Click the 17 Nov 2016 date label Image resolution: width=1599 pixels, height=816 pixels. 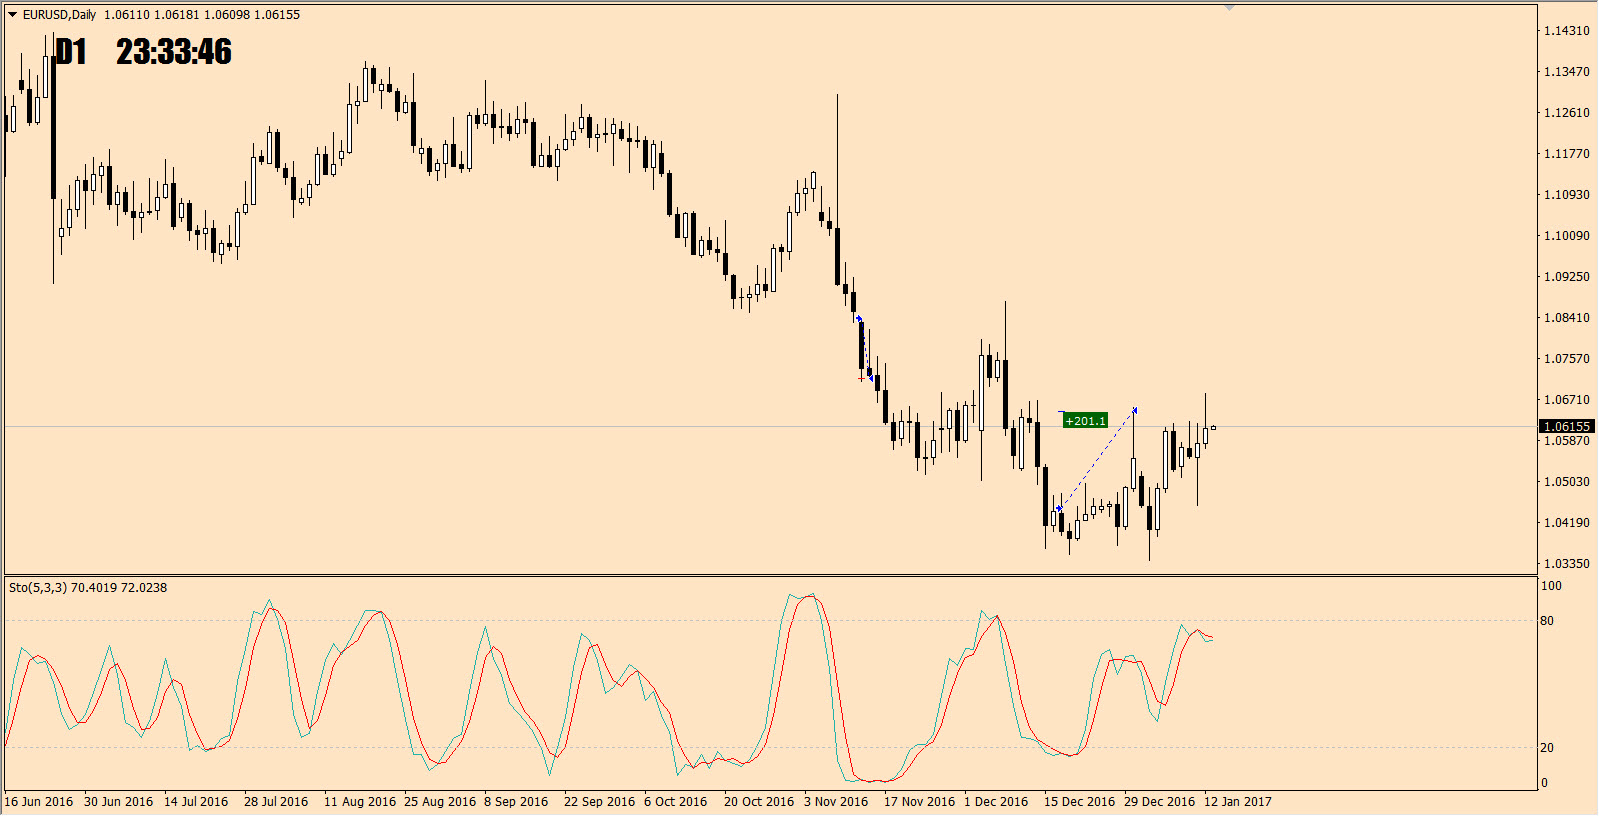click(920, 802)
